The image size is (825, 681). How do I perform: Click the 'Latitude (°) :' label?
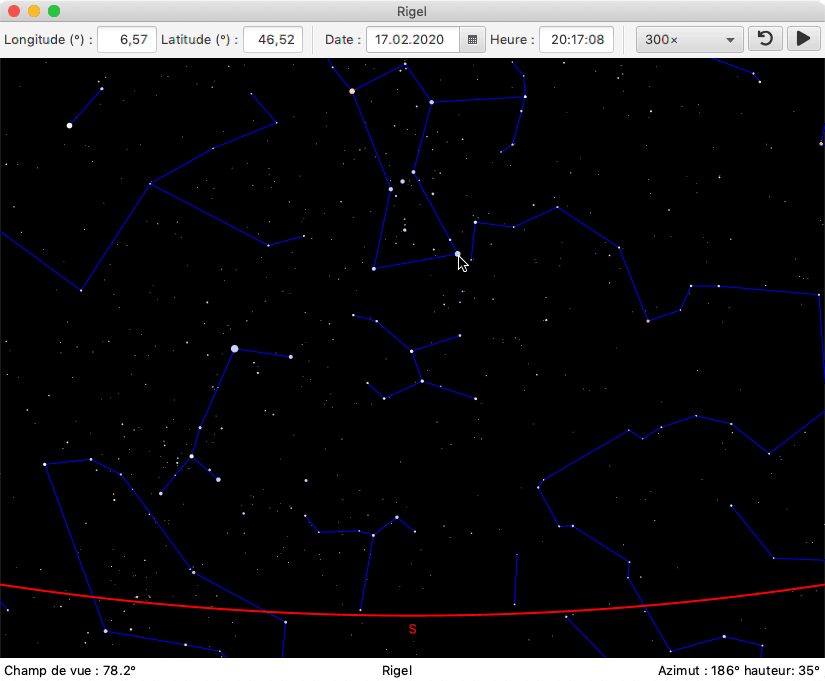[x=199, y=39]
